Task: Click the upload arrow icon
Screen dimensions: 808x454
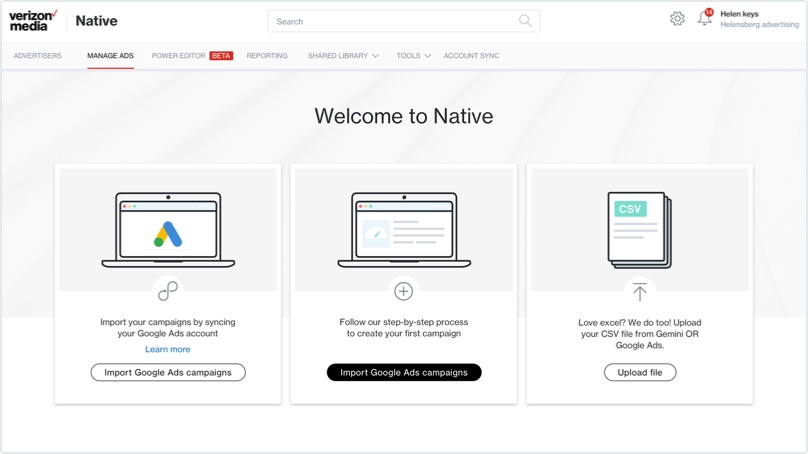Action: pos(639,292)
